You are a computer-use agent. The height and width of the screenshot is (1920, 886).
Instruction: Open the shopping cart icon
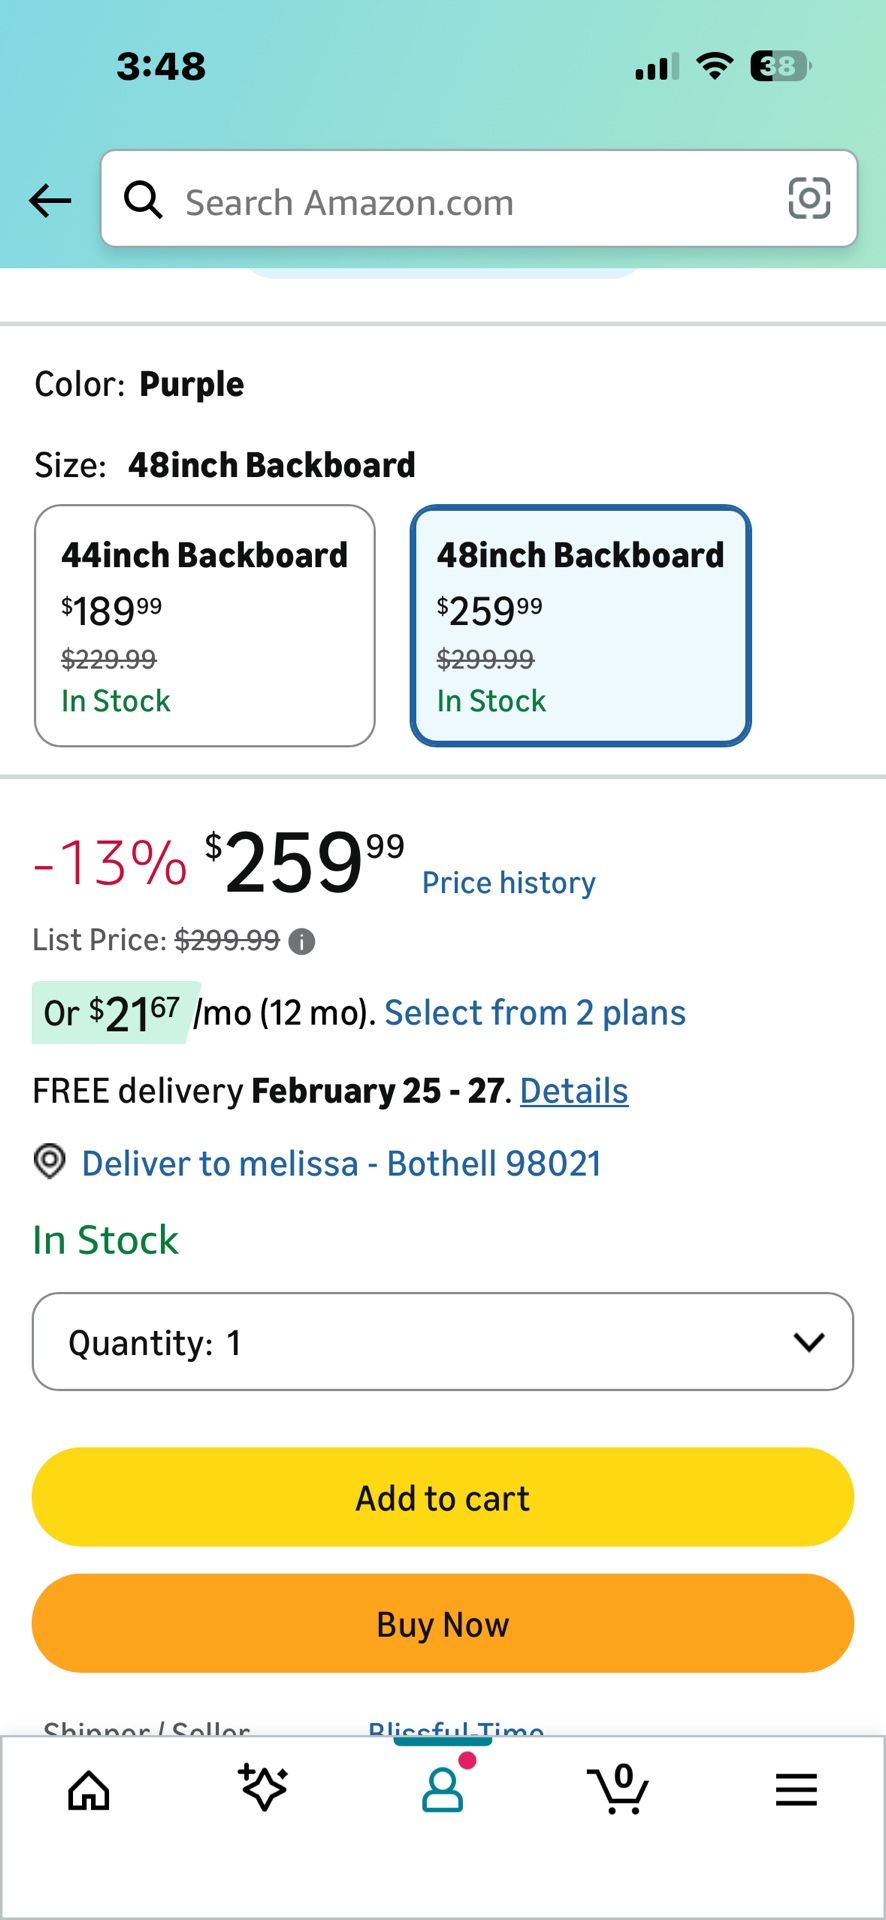[619, 1788]
